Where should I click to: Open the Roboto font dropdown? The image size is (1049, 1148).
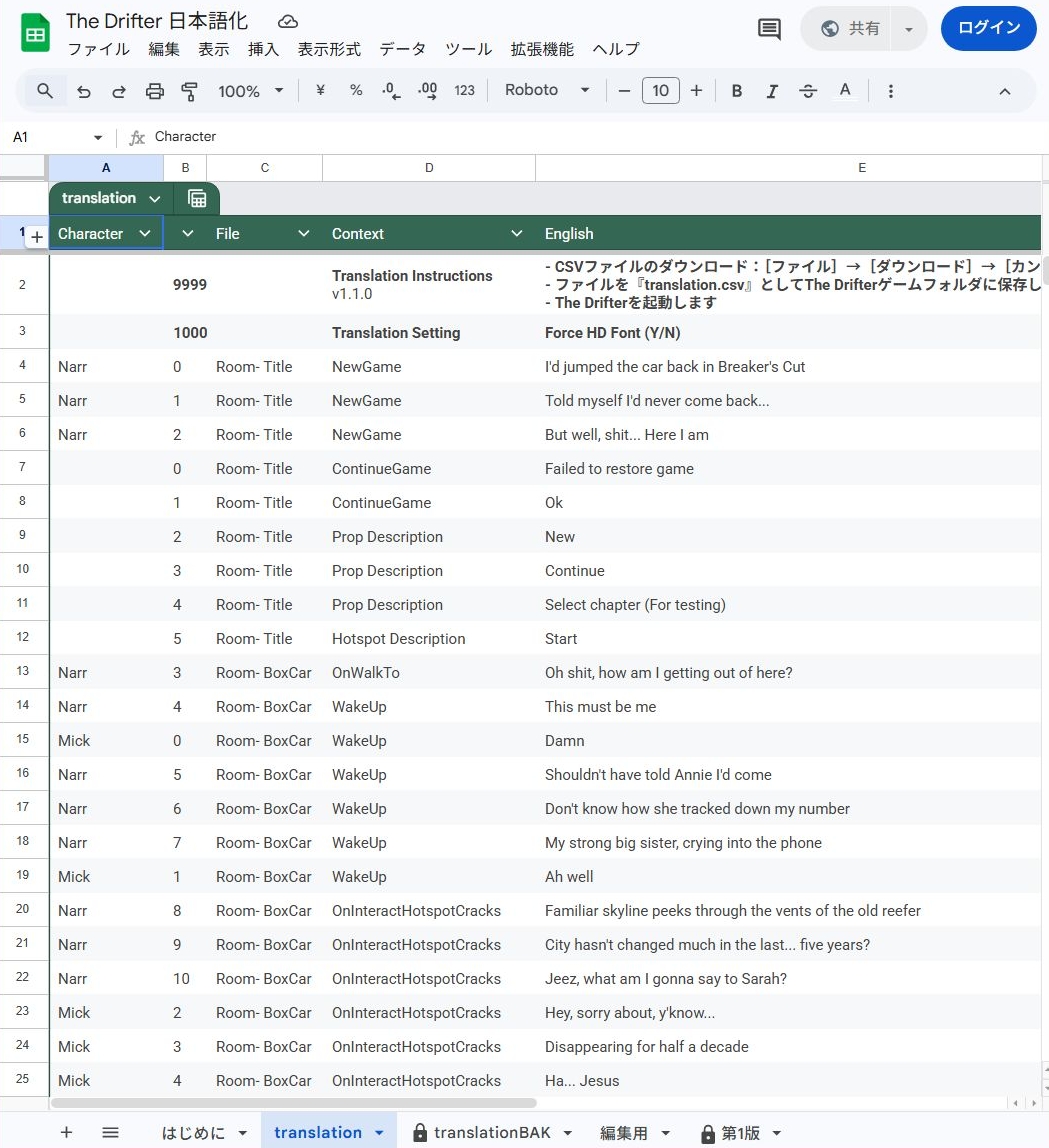[x=546, y=91]
